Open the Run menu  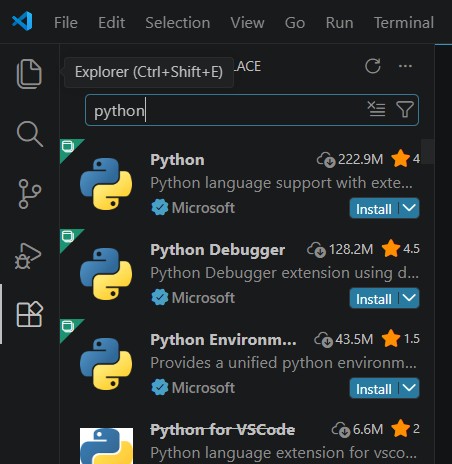tap(339, 23)
